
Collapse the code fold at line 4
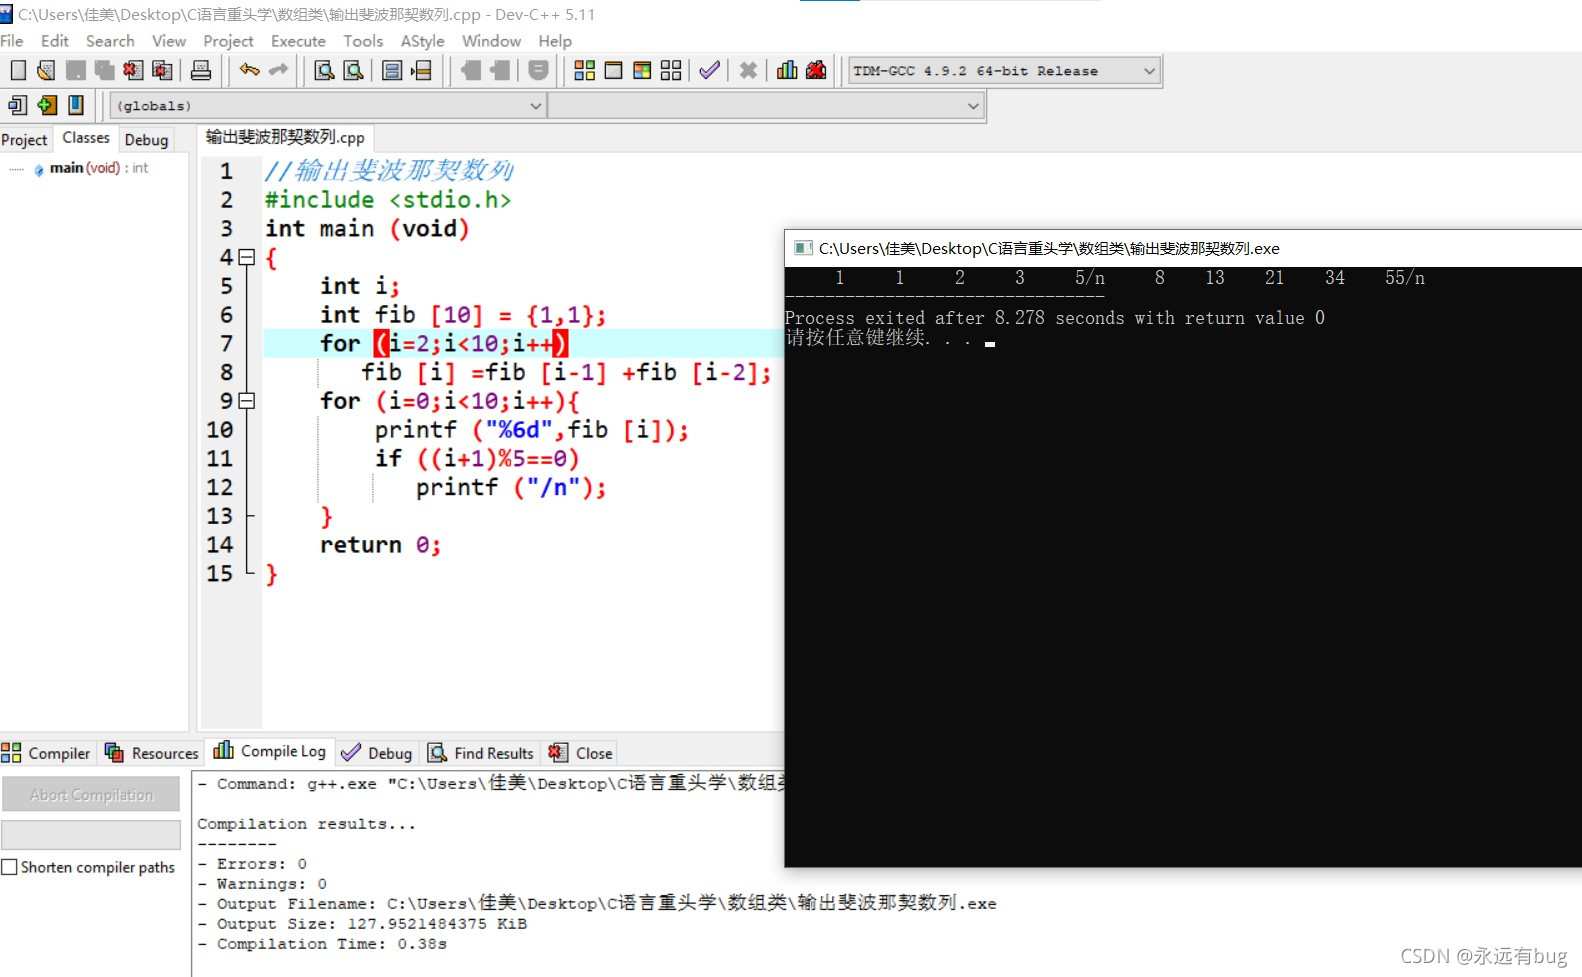[x=247, y=257]
